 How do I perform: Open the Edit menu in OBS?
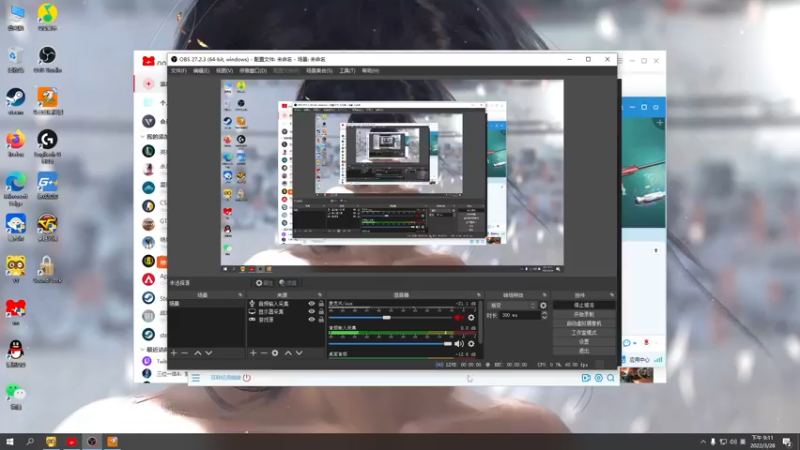[201, 71]
